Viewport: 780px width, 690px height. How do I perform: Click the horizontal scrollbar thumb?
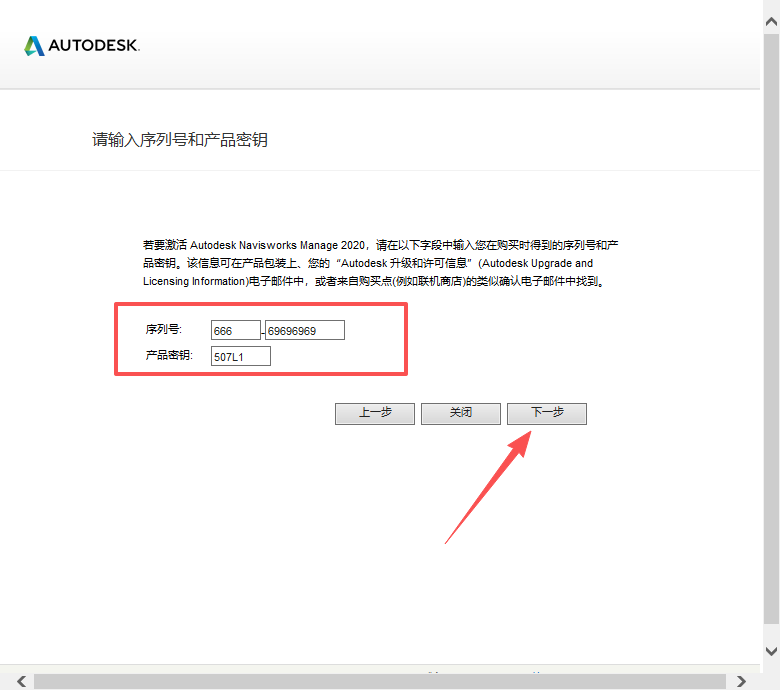pos(380,681)
